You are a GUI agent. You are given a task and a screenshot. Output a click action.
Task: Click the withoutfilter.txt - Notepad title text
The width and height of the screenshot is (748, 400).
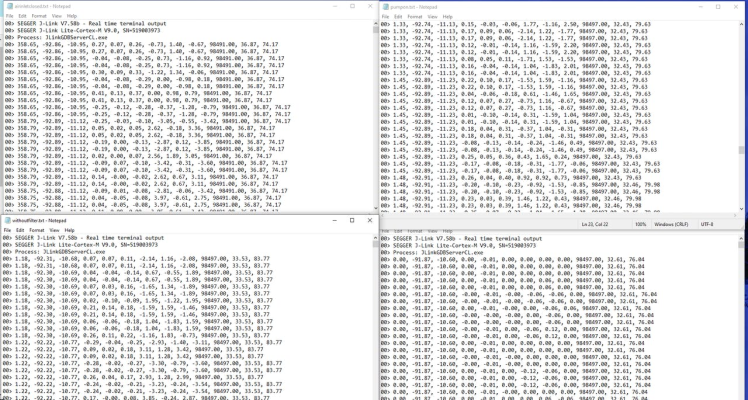coord(39,220)
